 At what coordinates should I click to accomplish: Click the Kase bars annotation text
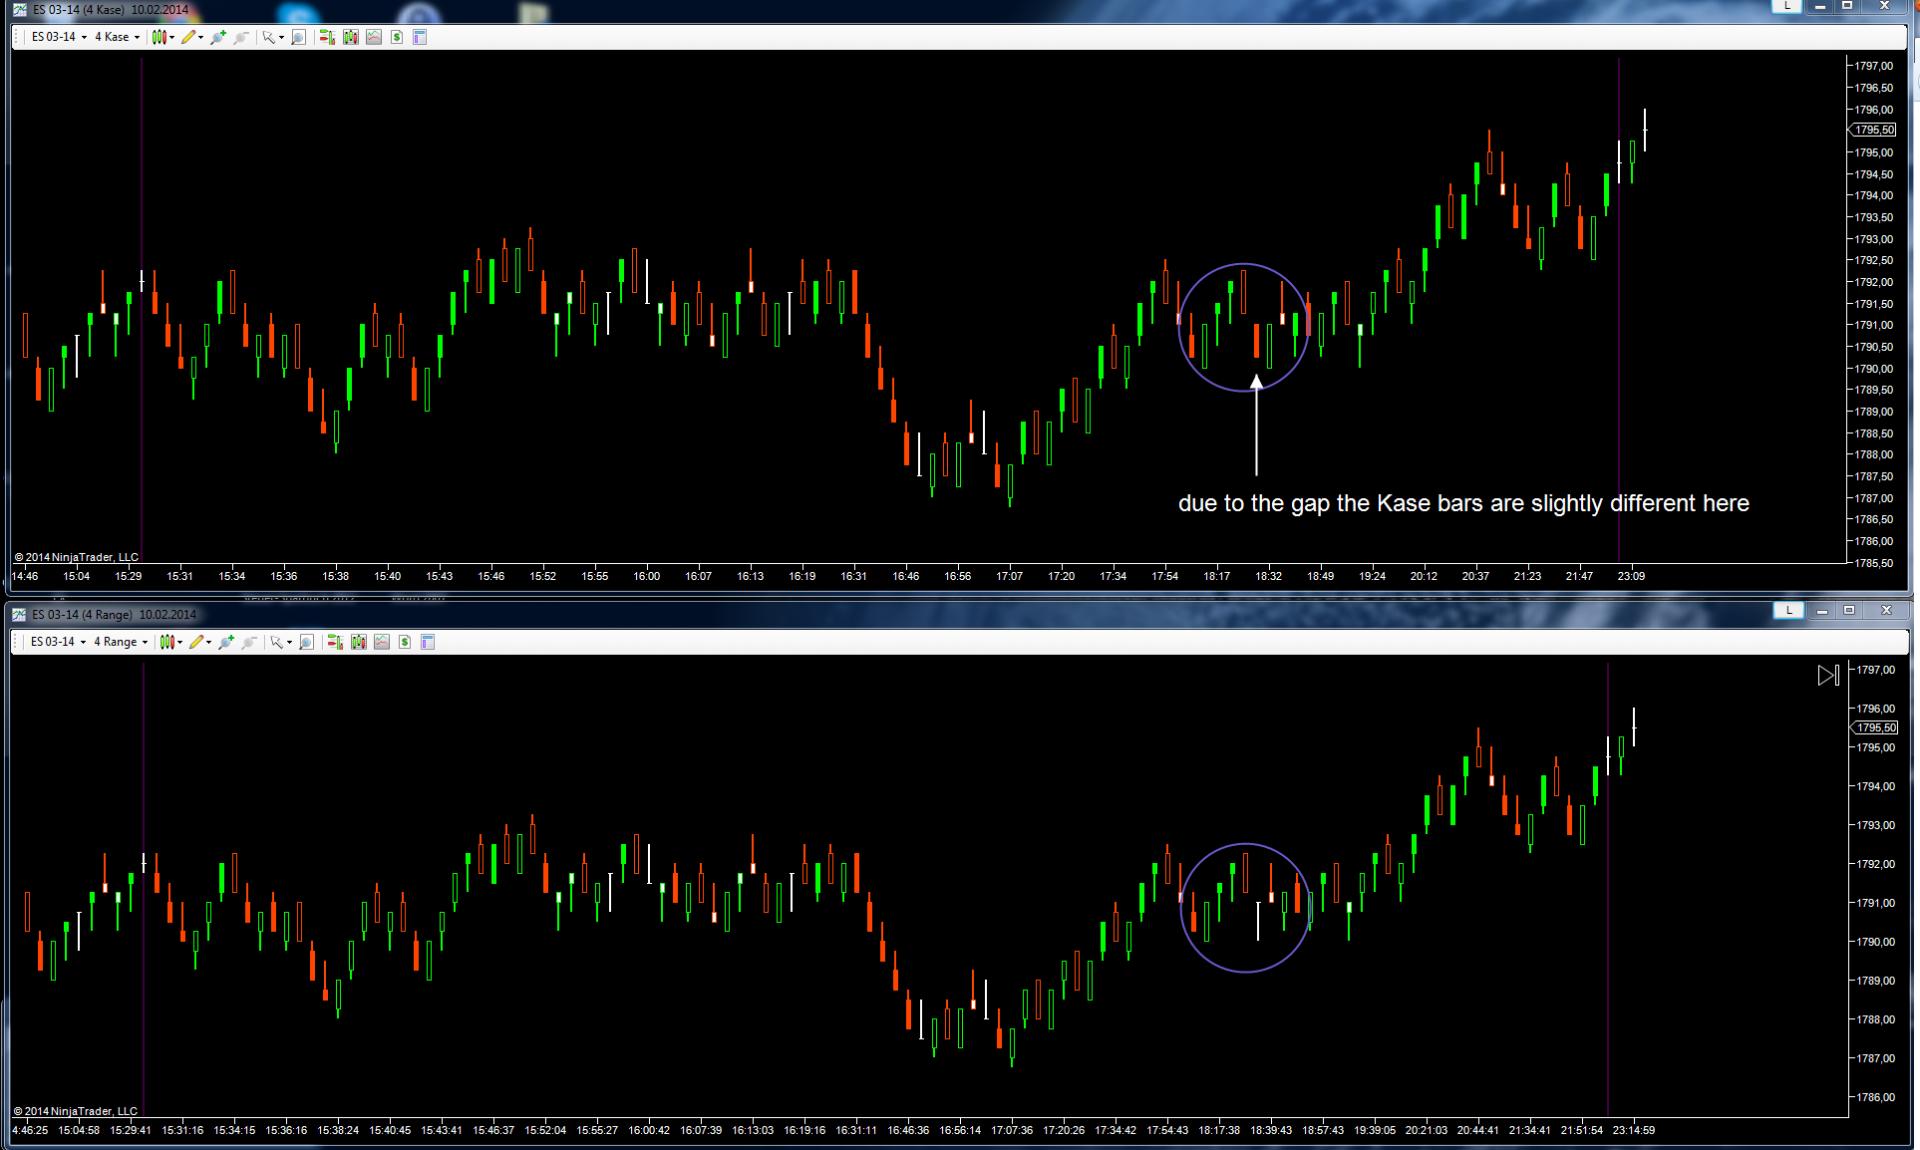1463,503
